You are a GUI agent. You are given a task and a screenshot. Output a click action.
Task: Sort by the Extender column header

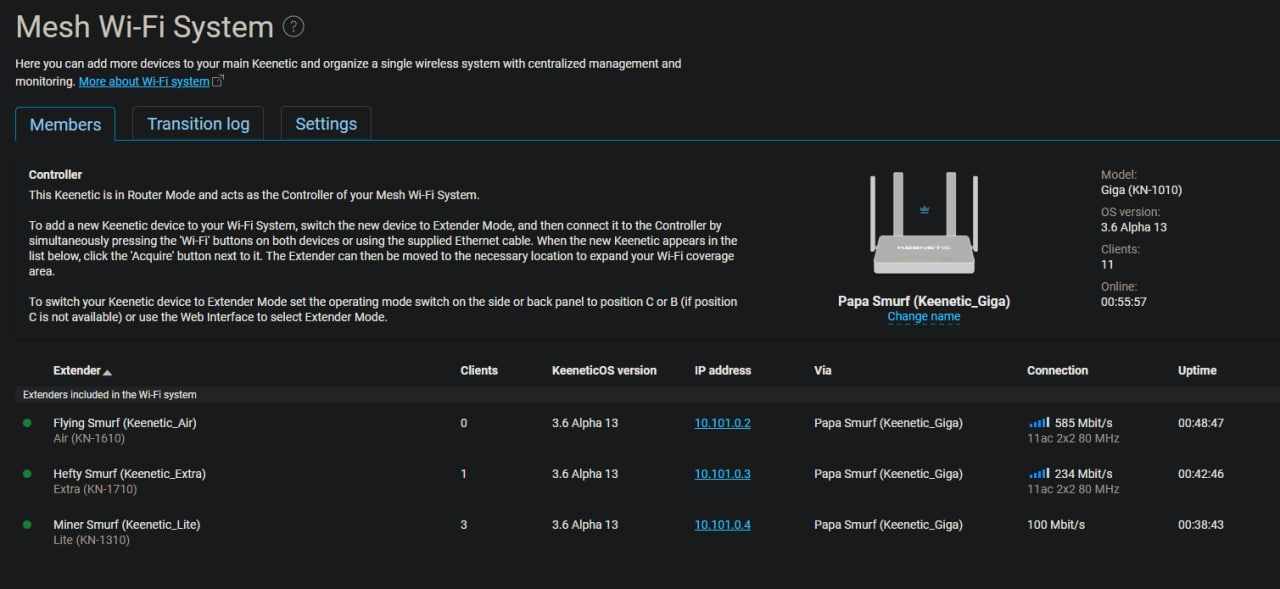coord(77,371)
